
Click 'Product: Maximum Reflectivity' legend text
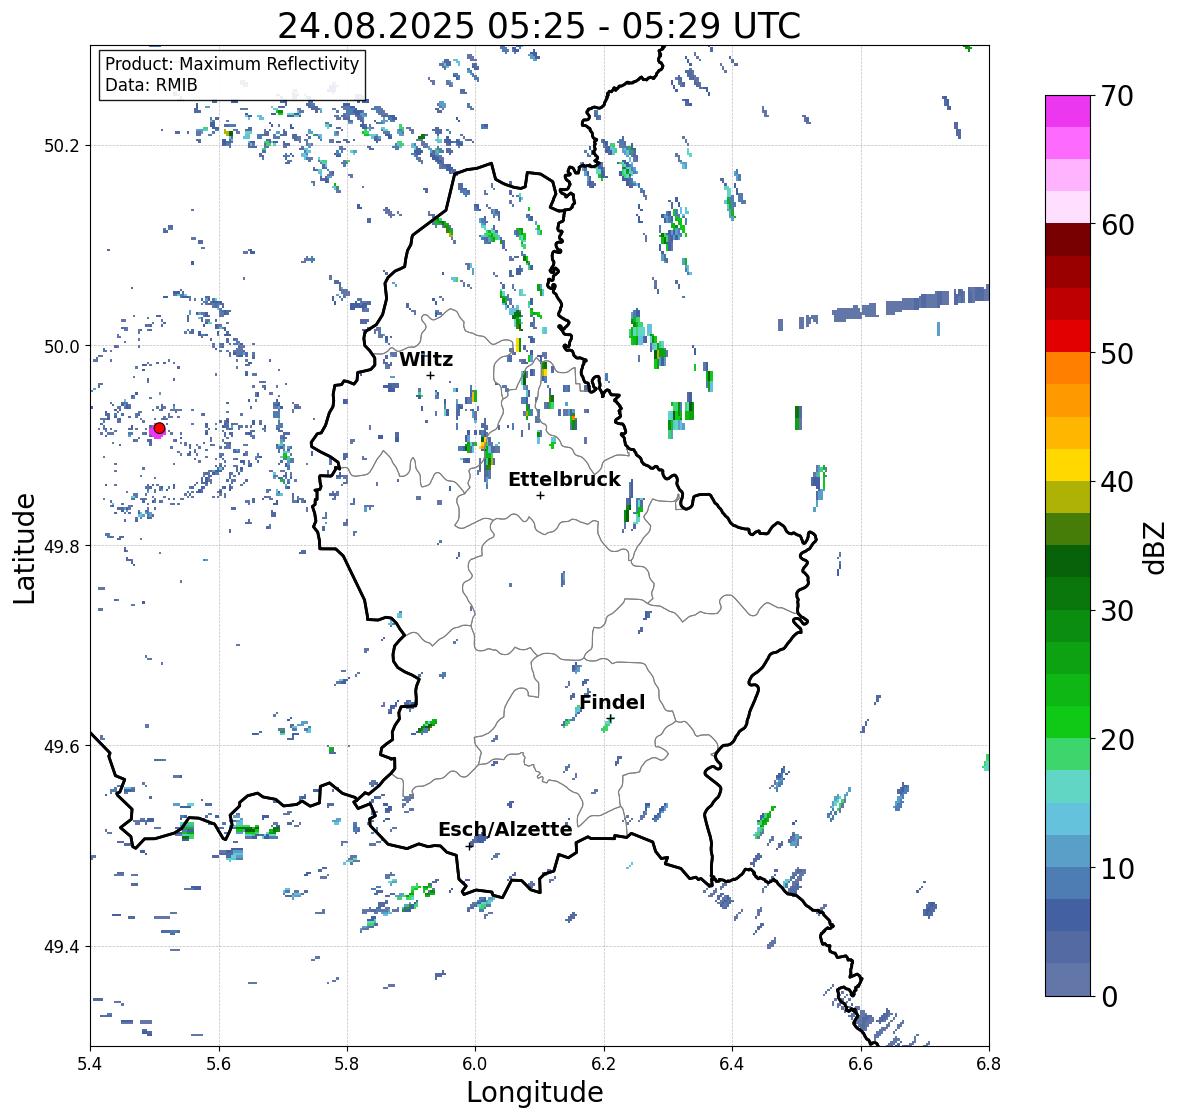pos(232,64)
